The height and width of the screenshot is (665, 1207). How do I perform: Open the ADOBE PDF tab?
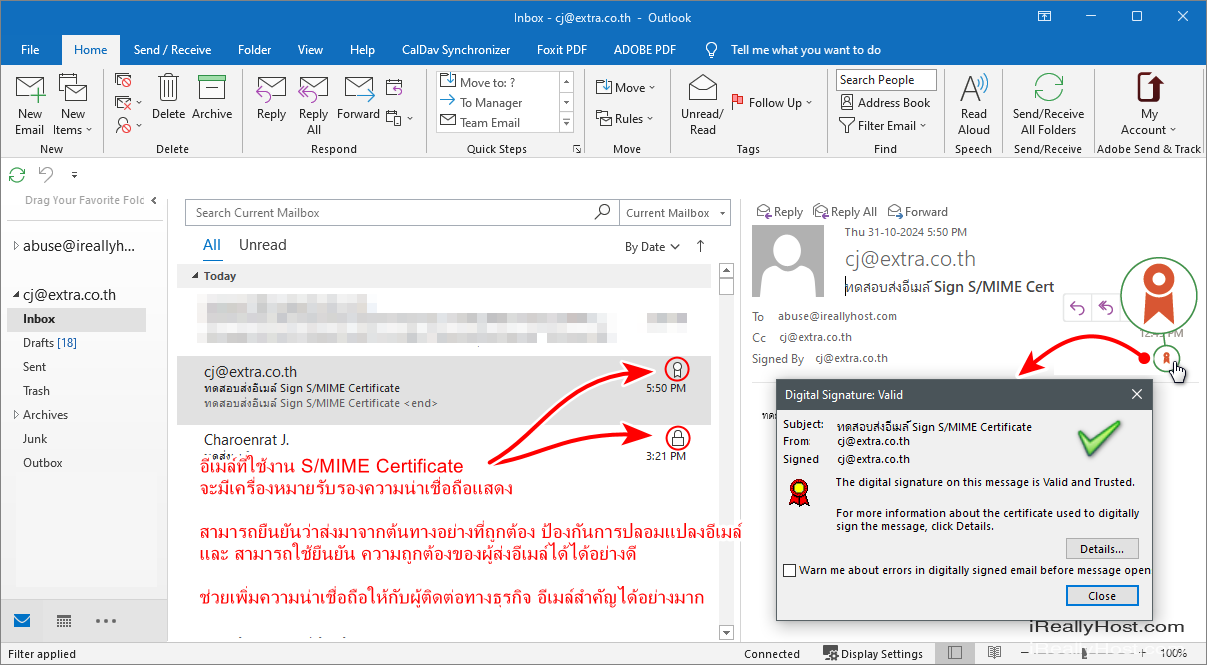point(645,50)
